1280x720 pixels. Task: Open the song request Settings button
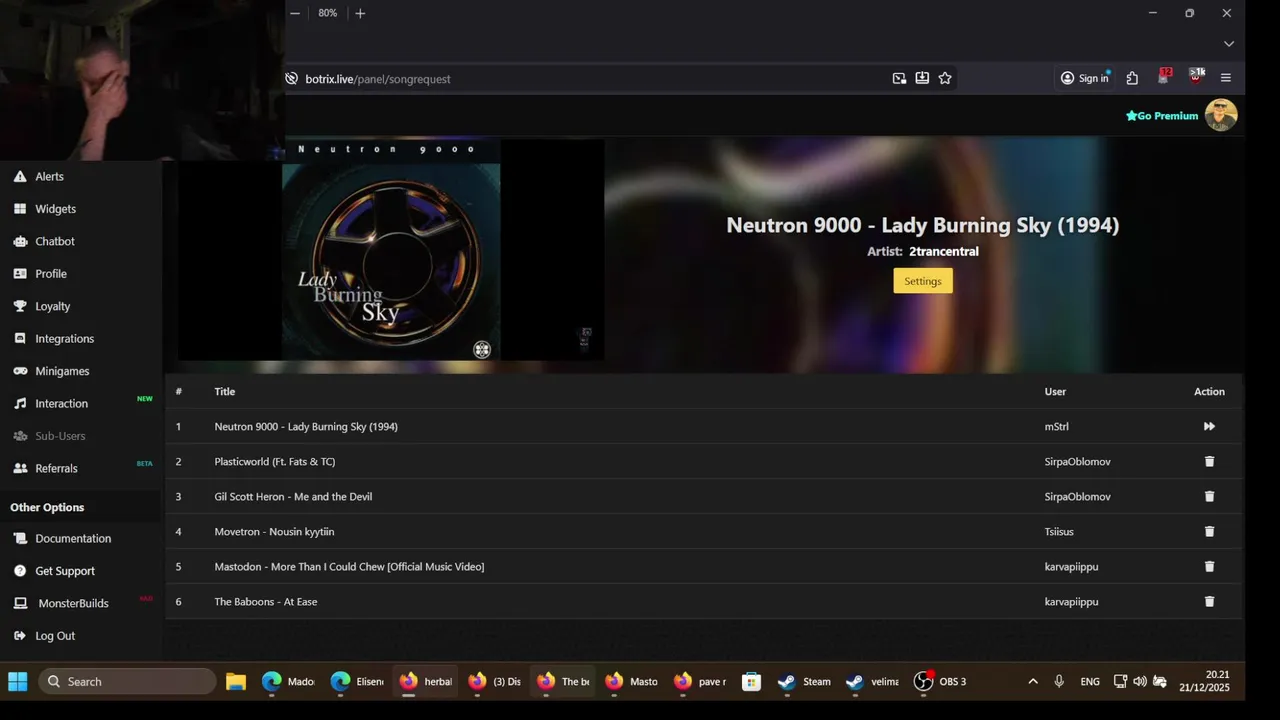tap(923, 281)
